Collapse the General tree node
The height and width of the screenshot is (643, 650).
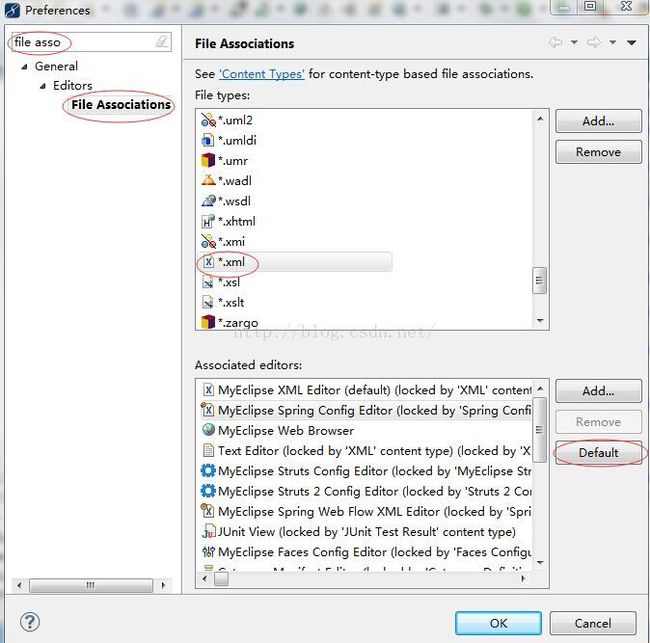pos(24,66)
